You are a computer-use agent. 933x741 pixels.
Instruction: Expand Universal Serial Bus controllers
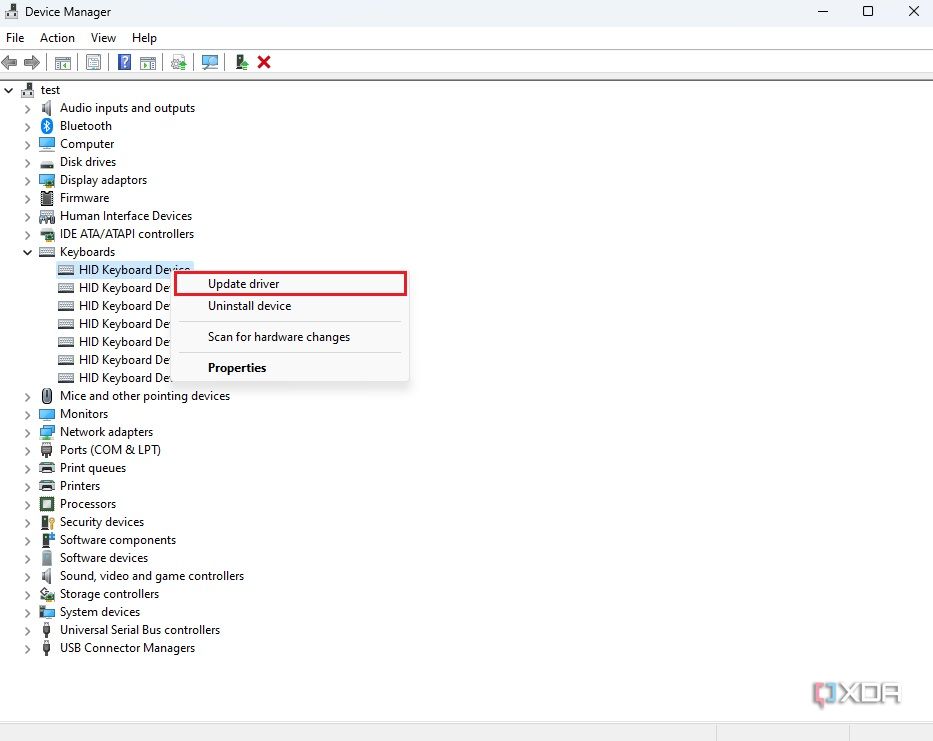[x=27, y=629]
